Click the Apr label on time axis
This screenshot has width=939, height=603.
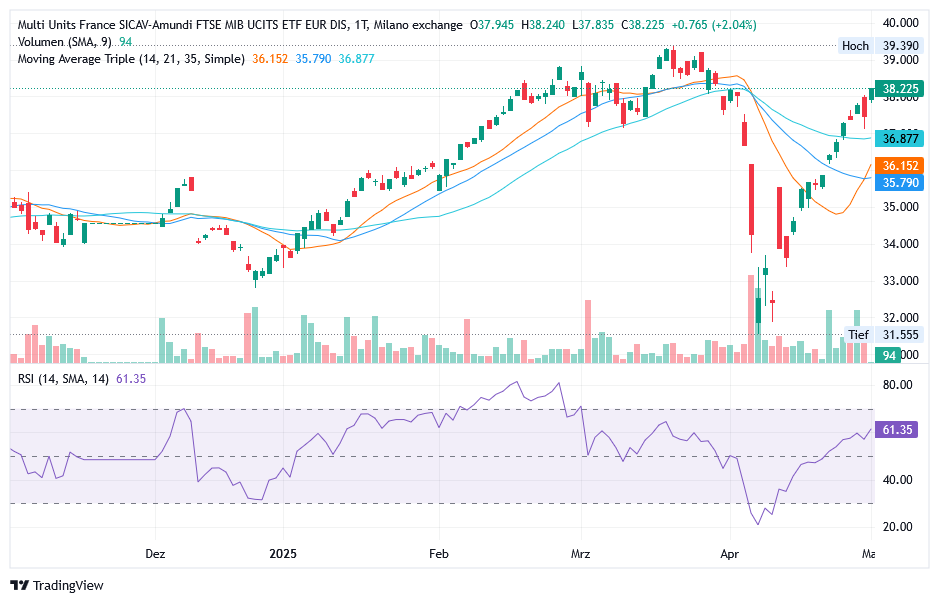point(729,554)
